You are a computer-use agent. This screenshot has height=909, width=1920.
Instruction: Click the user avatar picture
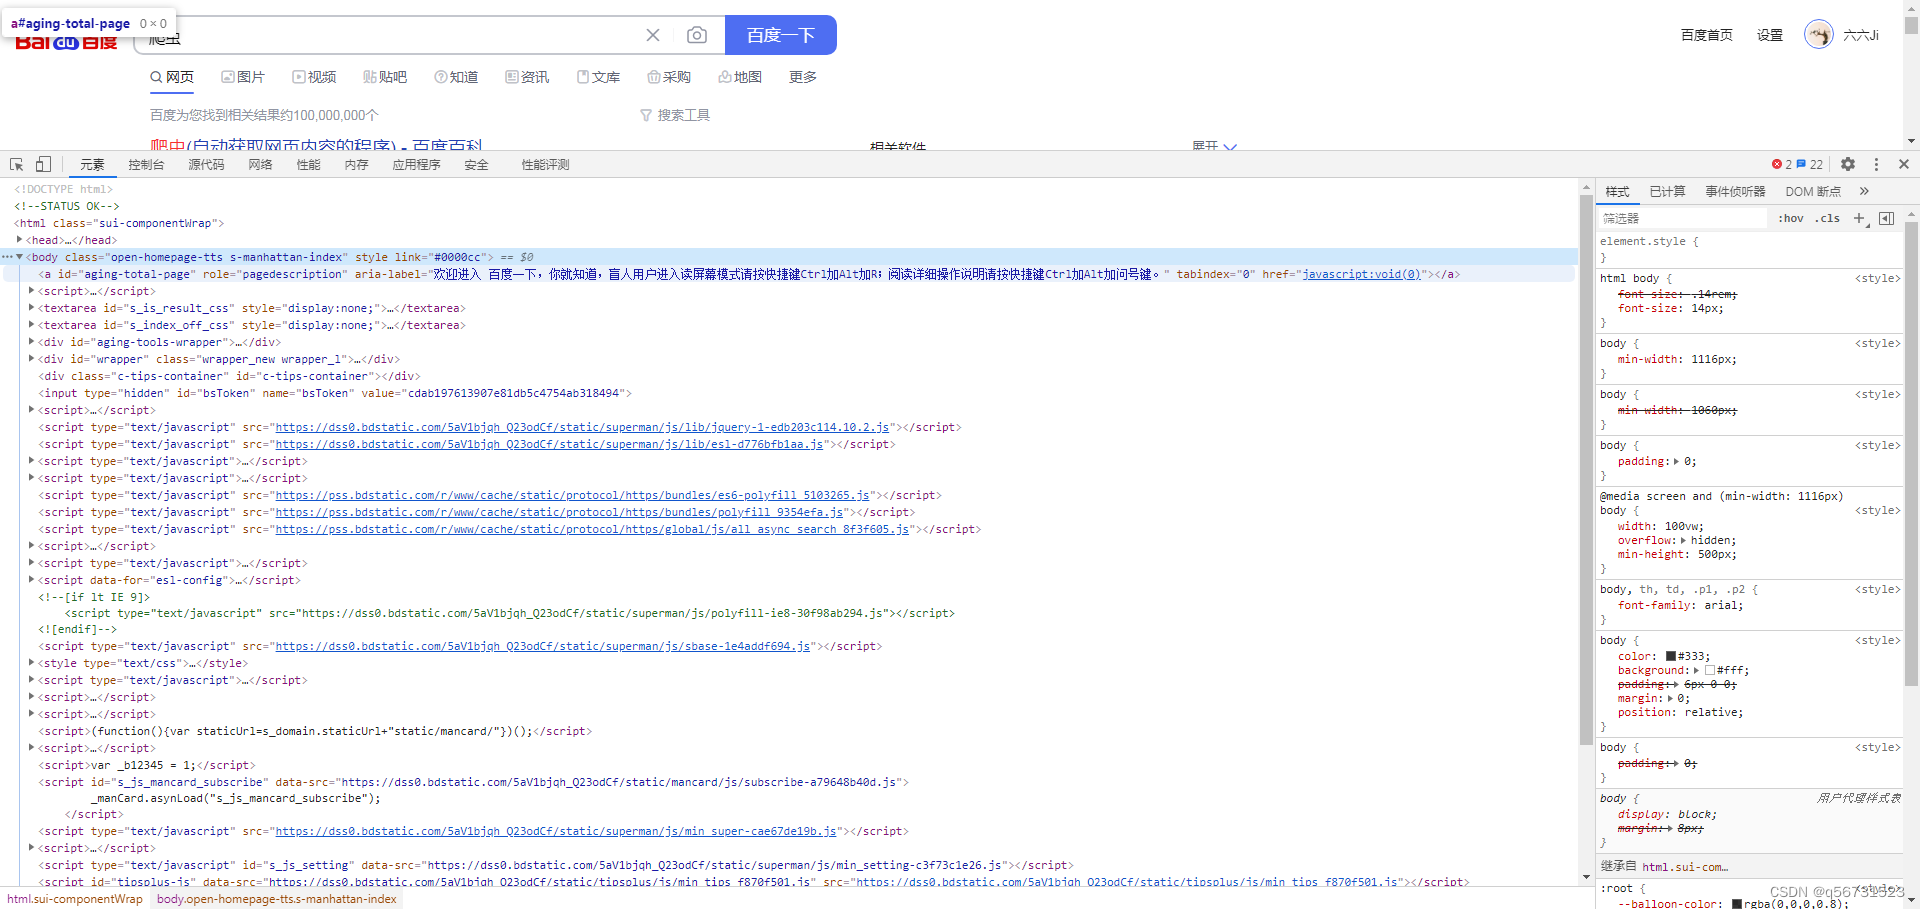pos(1818,35)
